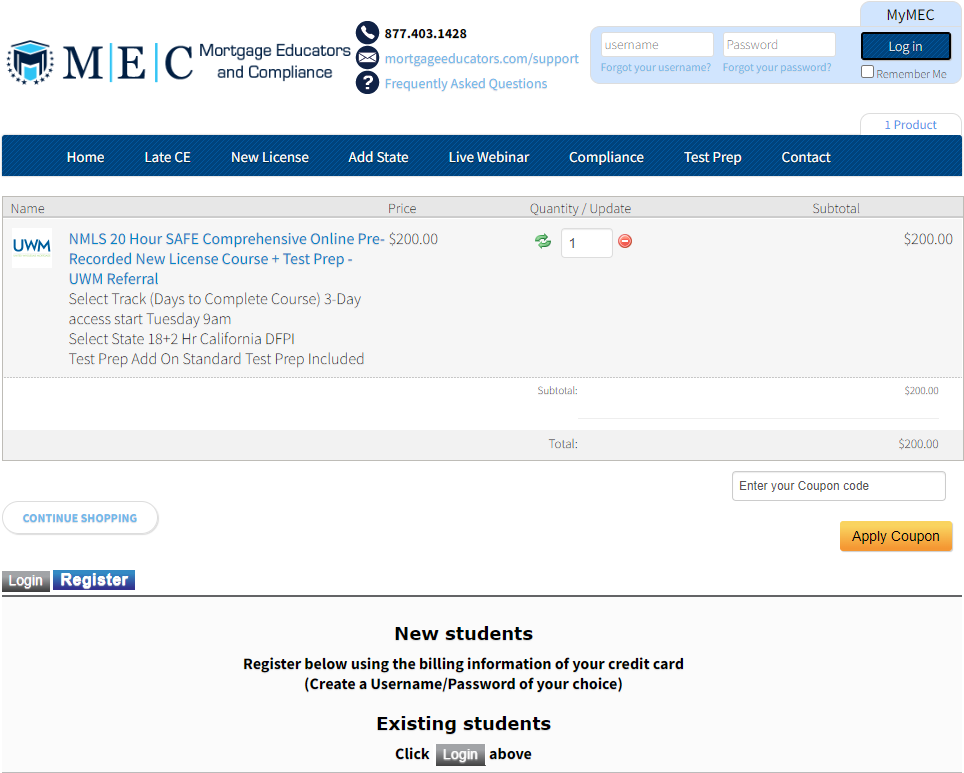Open the Live Webinar menu
Image resolution: width=964 pixels, height=773 pixels.
[489, 157]
